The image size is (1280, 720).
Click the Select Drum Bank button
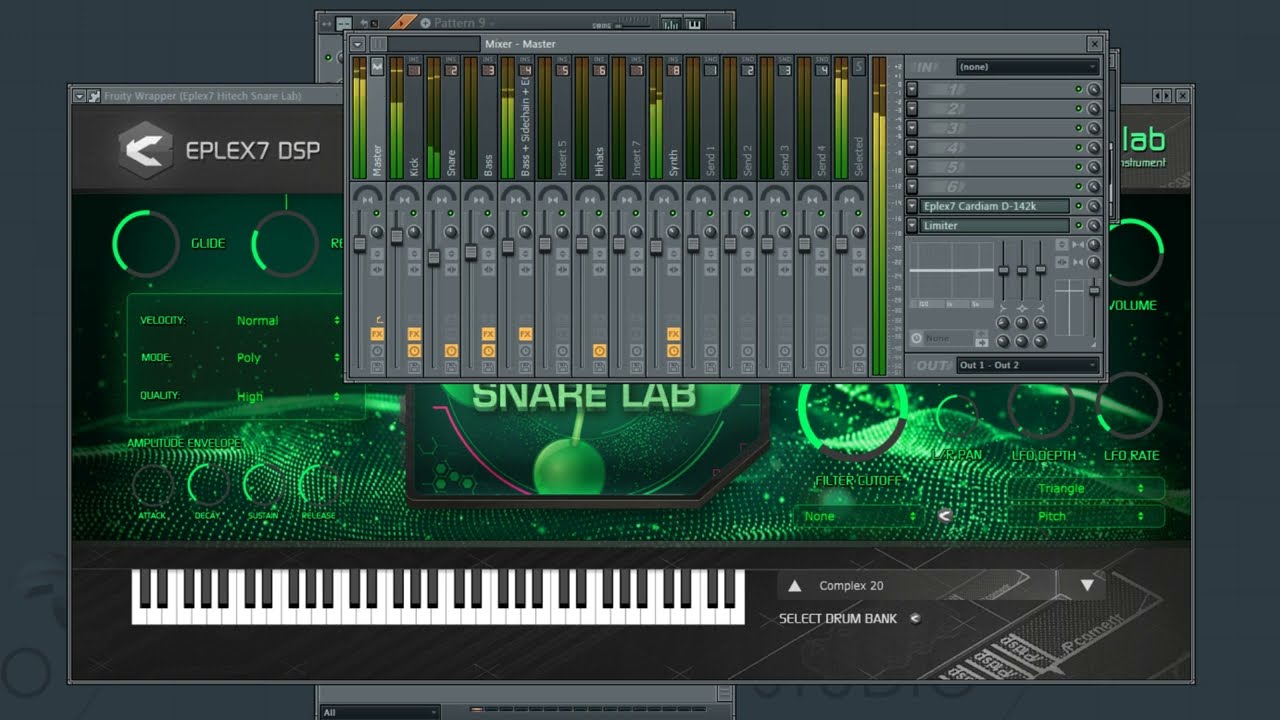pos(914,619)
